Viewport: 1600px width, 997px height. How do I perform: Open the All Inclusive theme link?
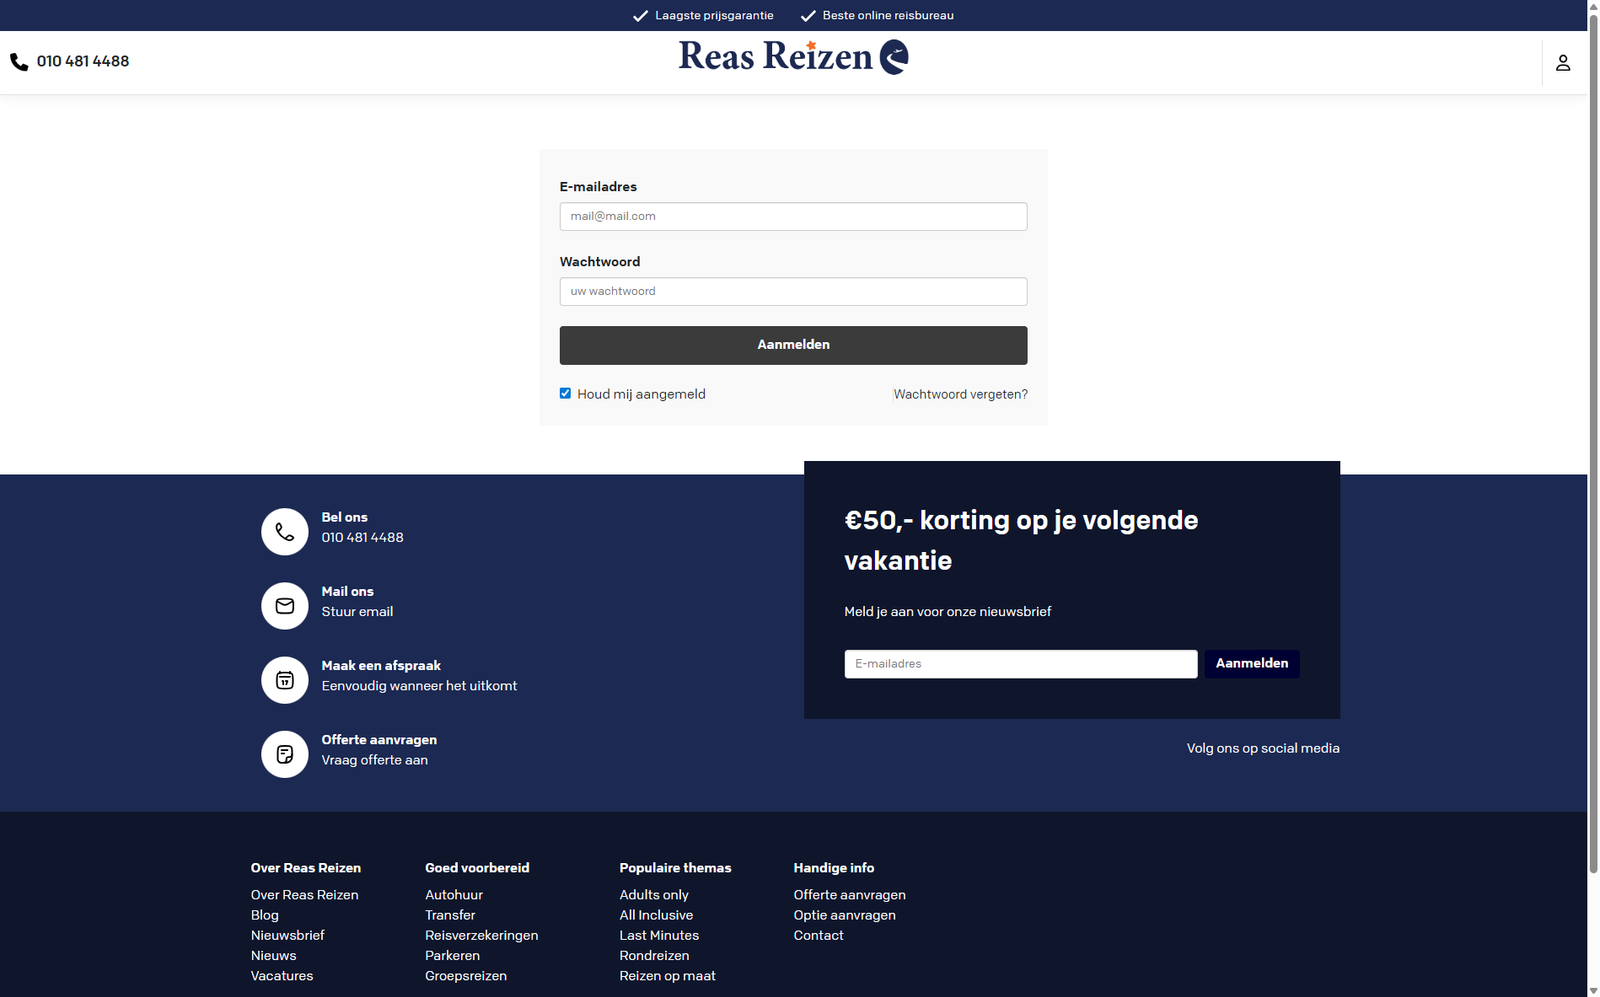tap(656, 915)
